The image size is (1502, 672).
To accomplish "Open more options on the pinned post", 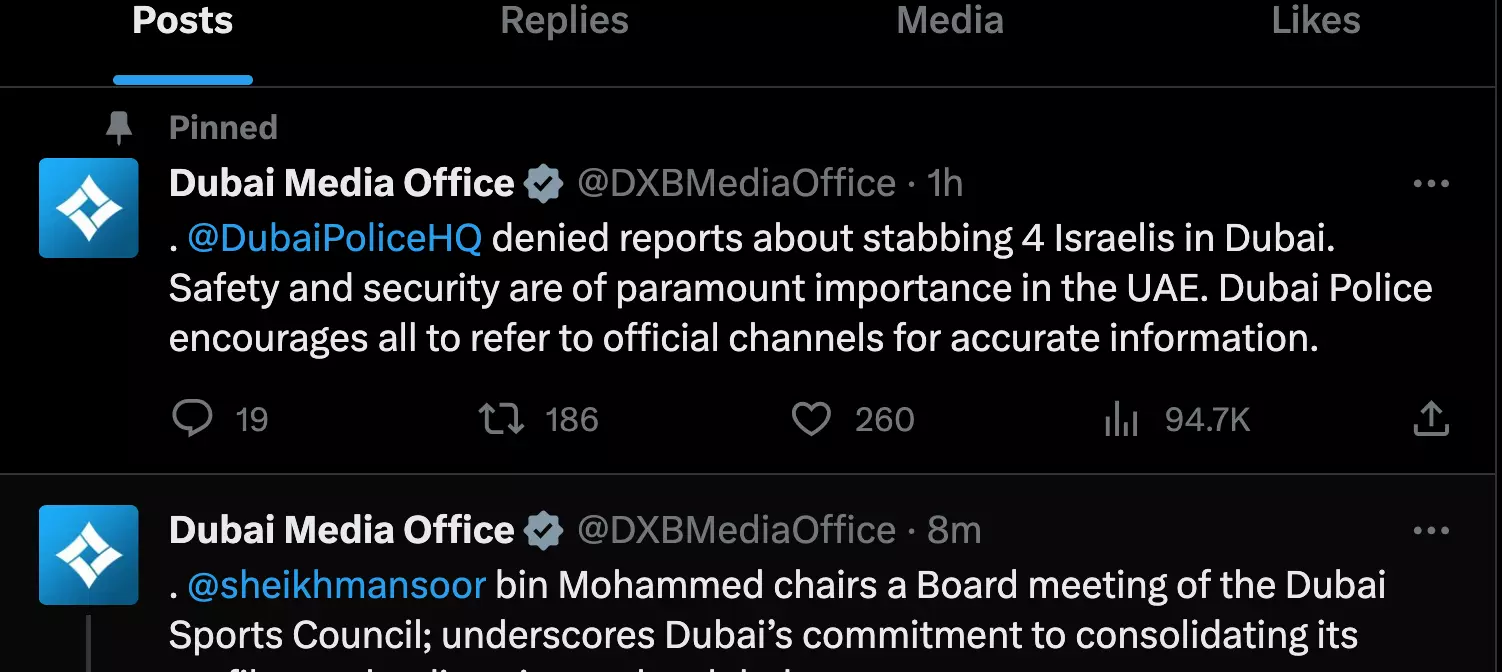I will coord(1431,184).
